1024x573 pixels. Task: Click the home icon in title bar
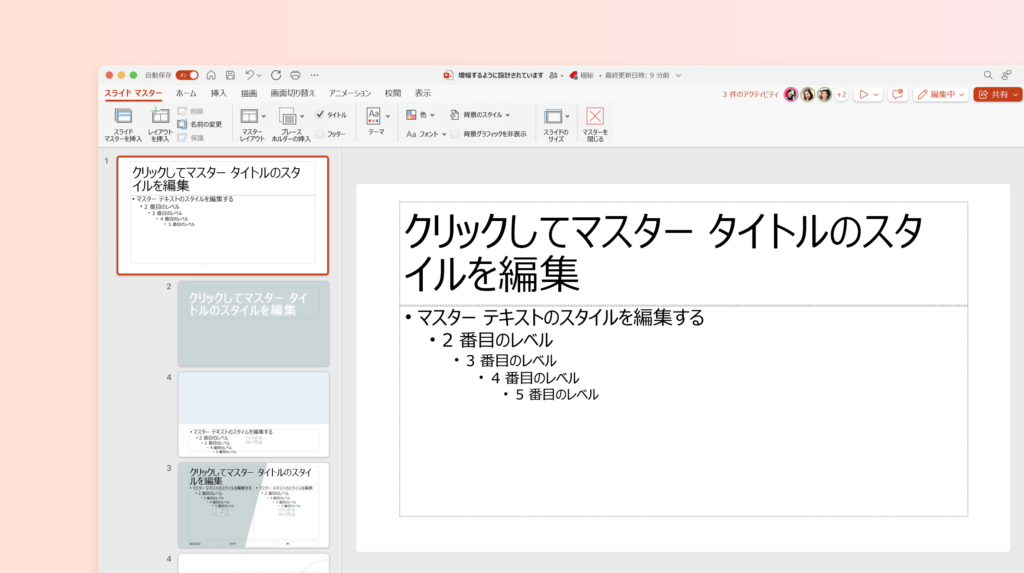tap(211, 75)
